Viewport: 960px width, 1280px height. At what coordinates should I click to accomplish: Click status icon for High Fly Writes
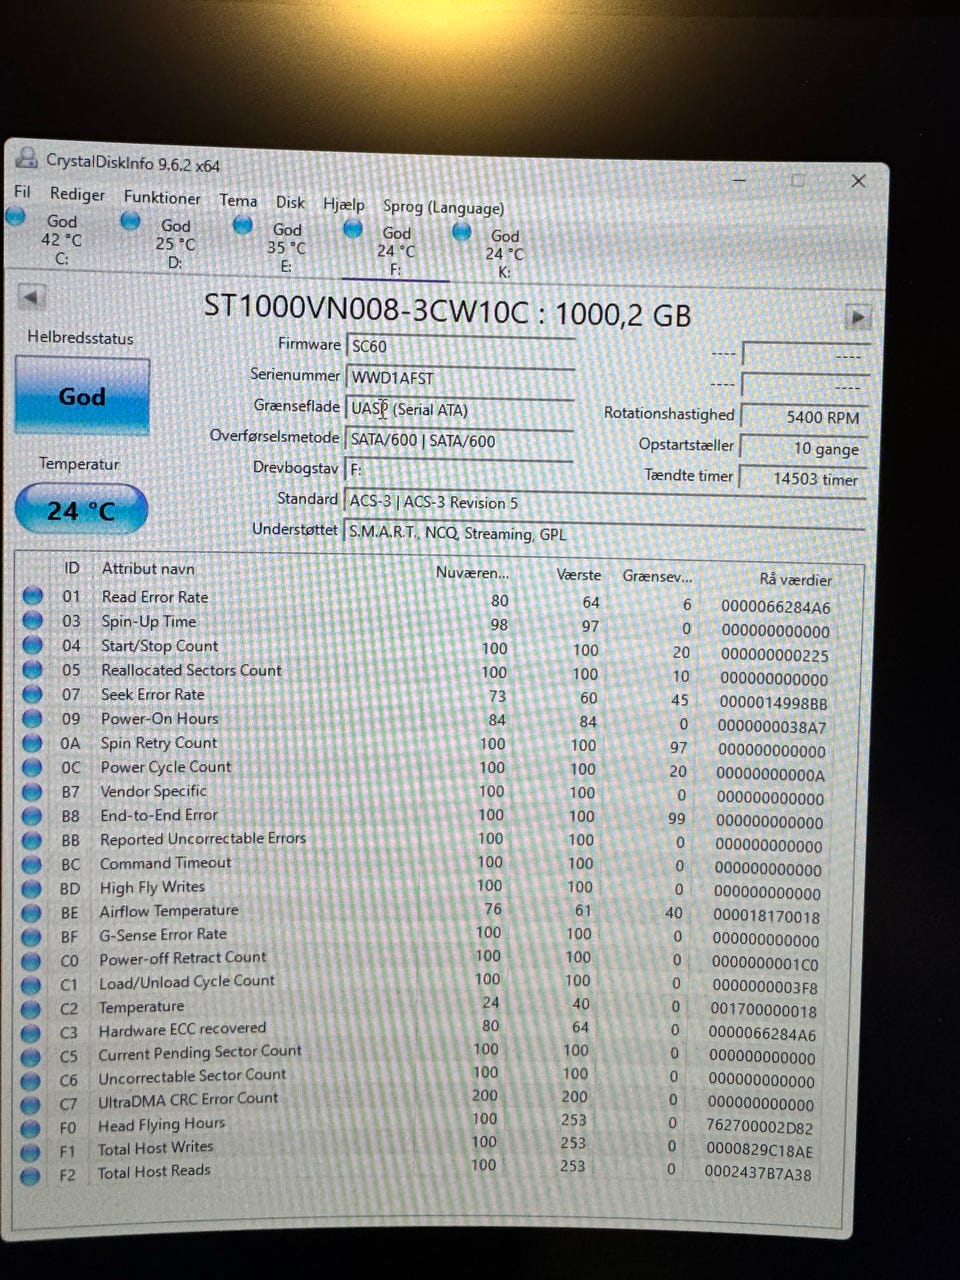pos(32,888)
